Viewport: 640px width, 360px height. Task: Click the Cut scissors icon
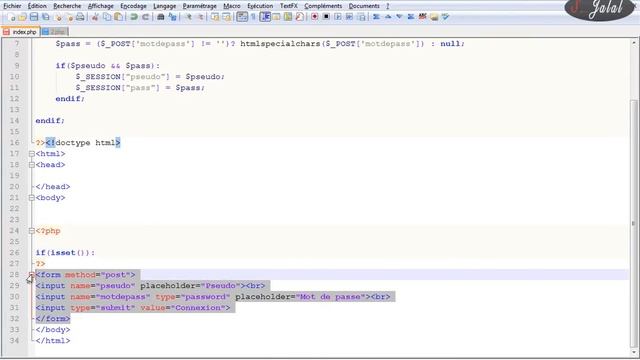95,17
